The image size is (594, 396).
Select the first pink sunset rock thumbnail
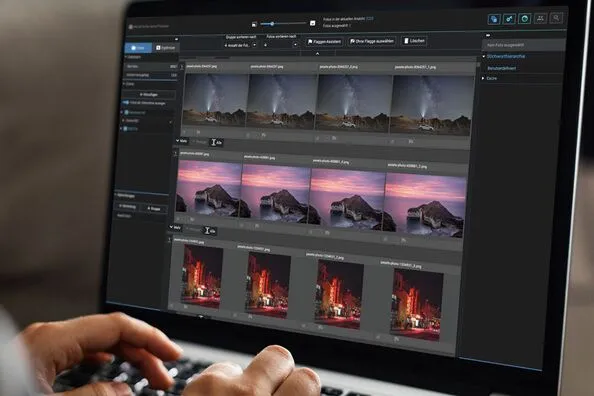(209, 188)
